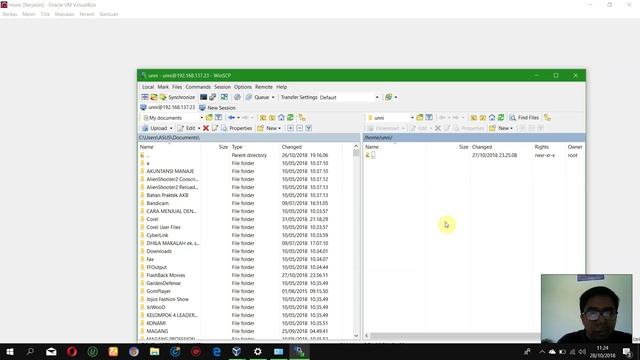Image resolution: width=640 pixels, height=360 pixels.
Task: Open the My documents drive dropdown
Action: [x=173, y=118]
